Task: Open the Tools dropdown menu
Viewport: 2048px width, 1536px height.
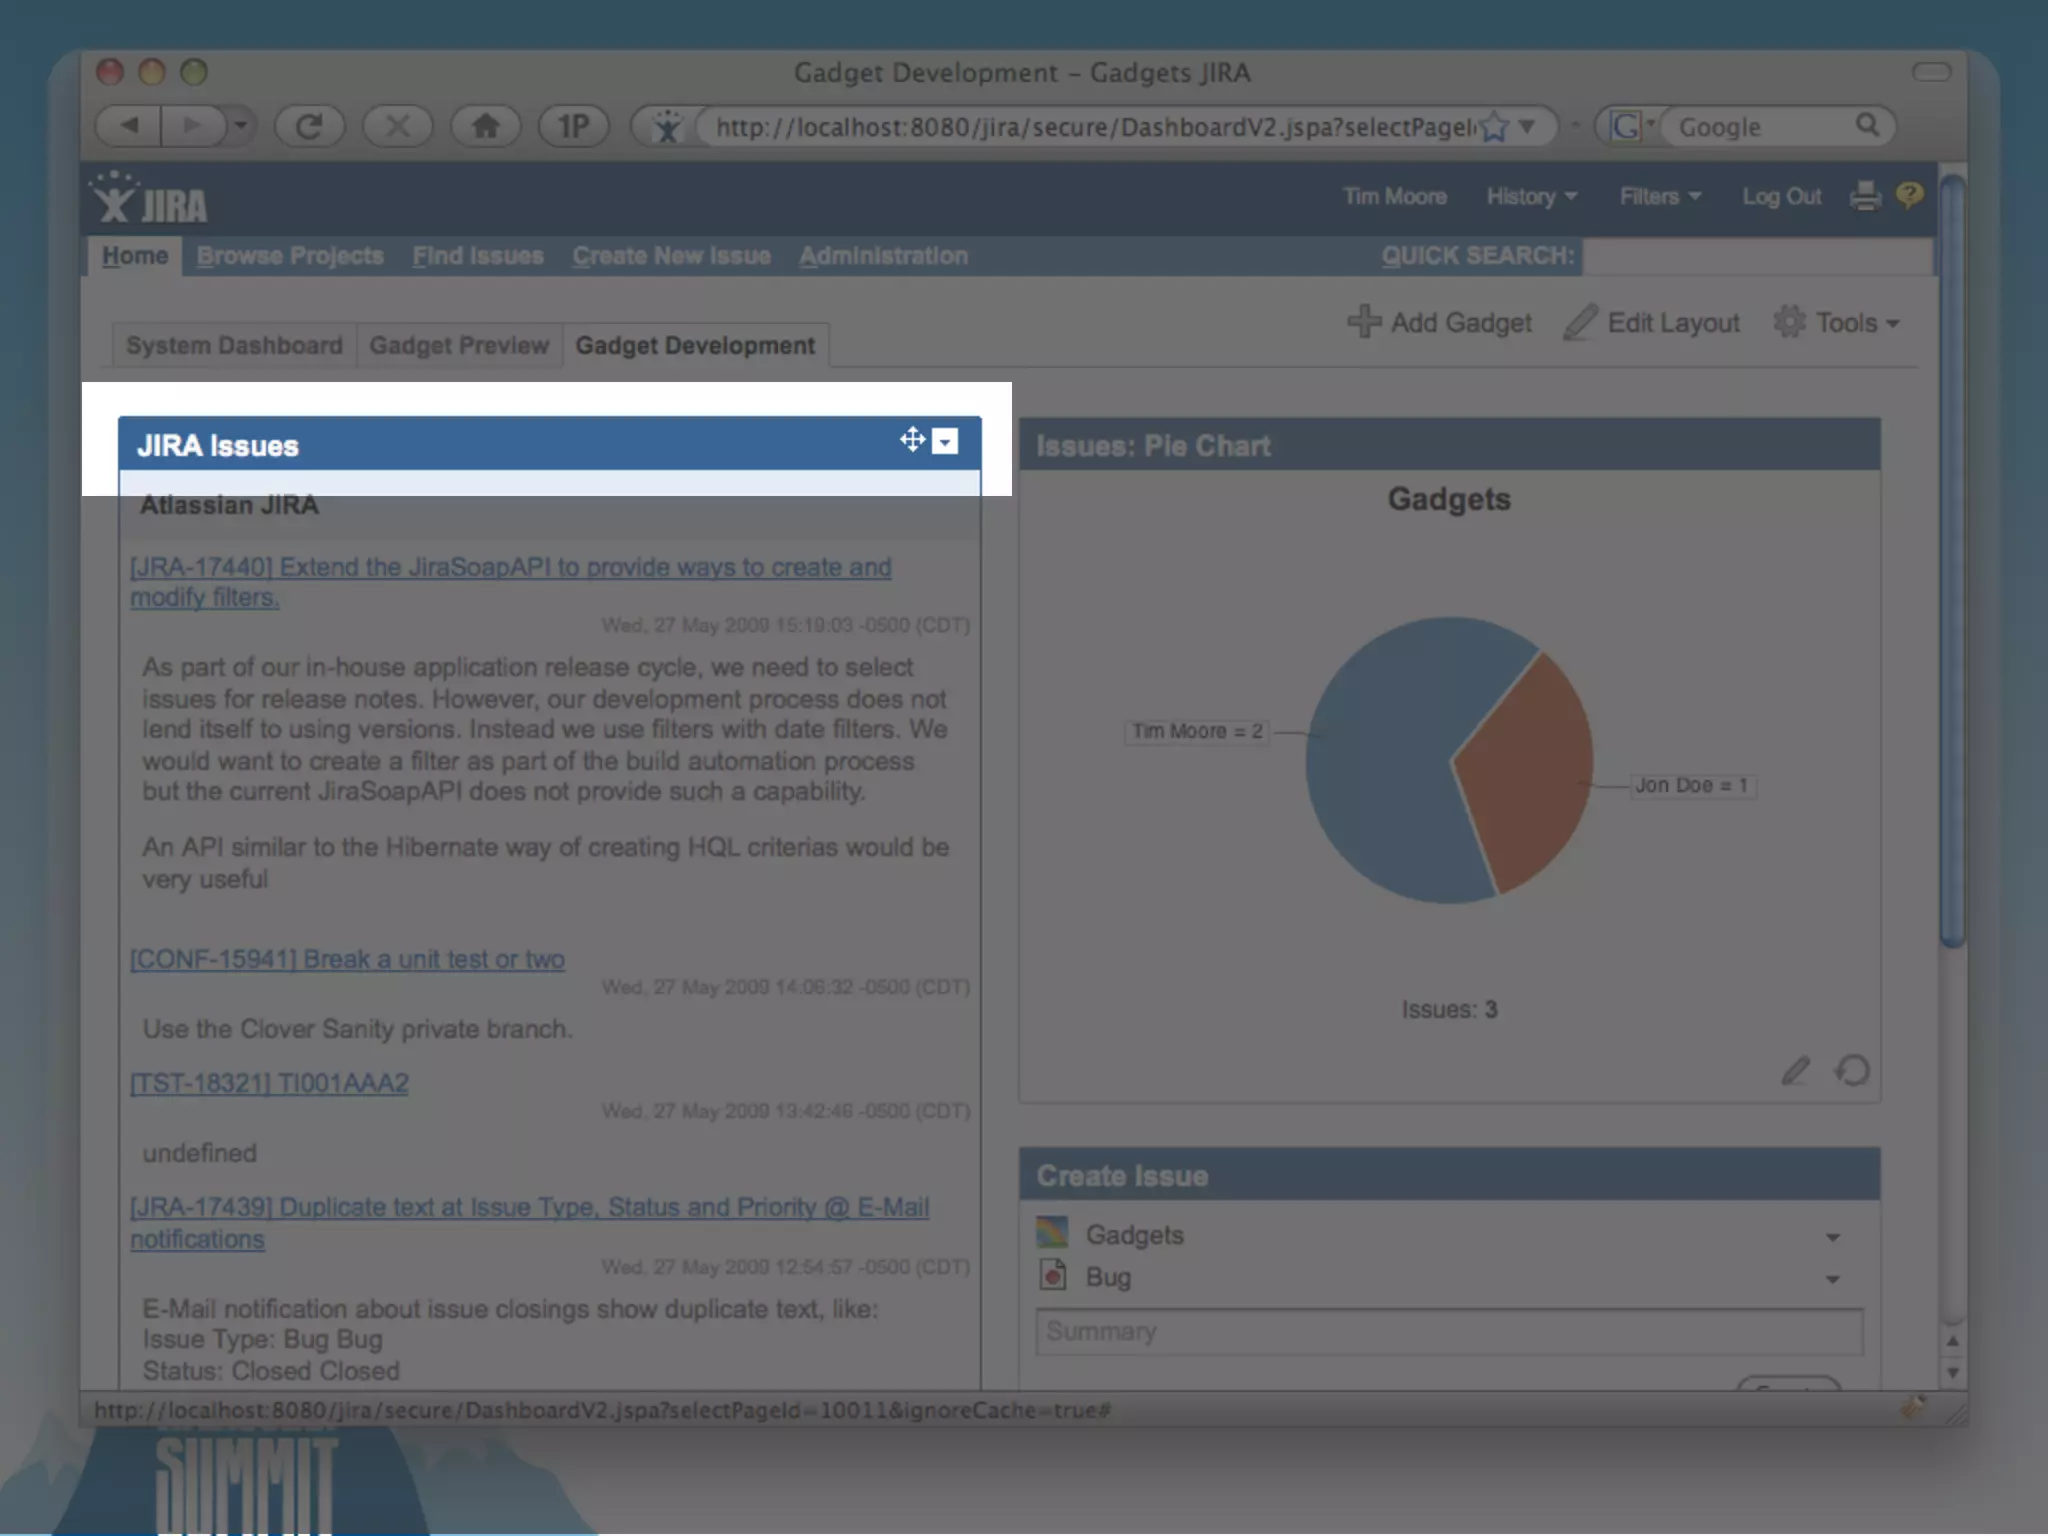Action: pyautogui.click(x=1836, y=322)
